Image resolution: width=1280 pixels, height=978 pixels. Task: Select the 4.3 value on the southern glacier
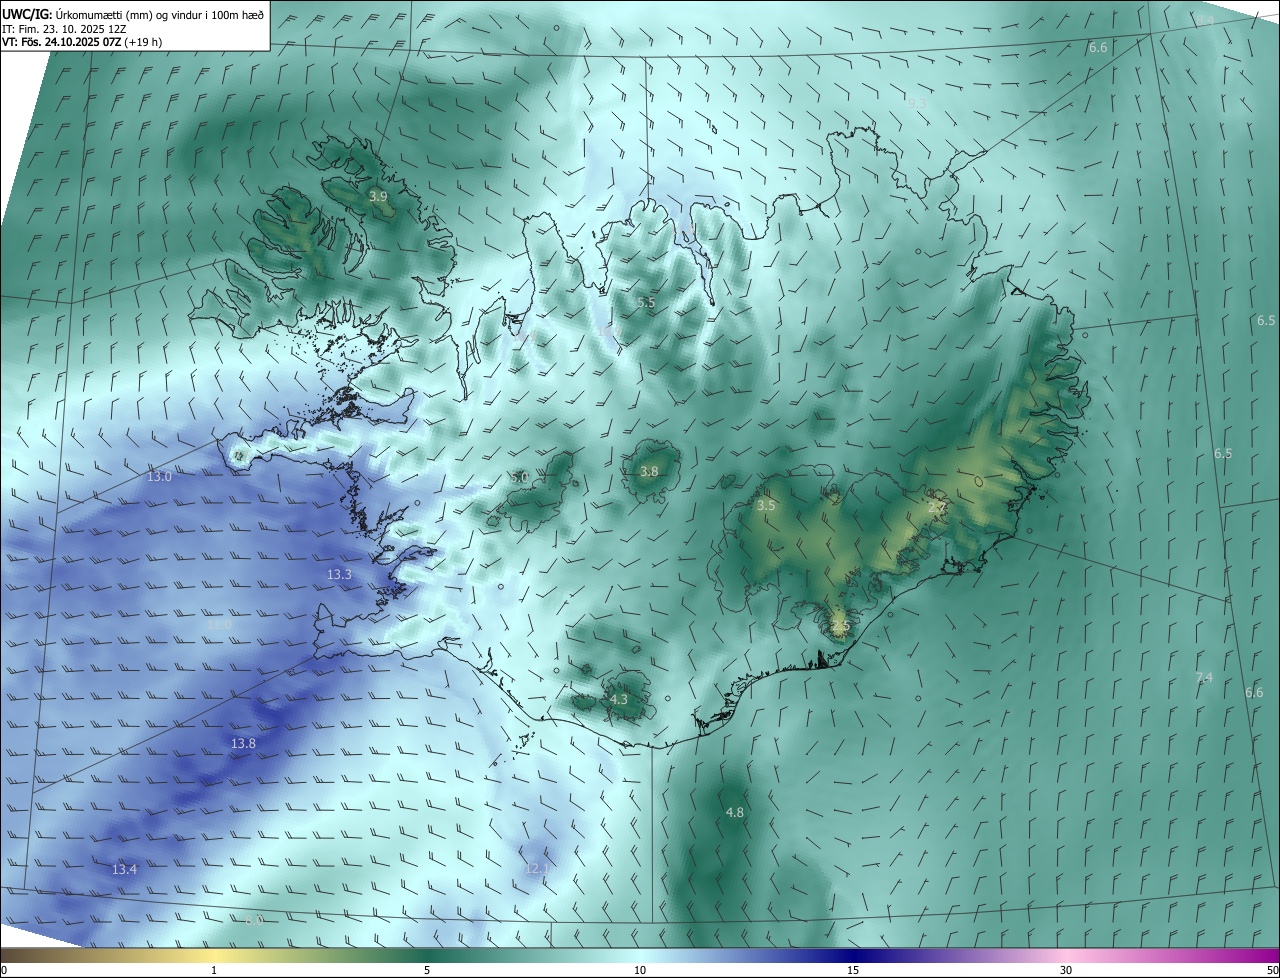click(618, 699)
